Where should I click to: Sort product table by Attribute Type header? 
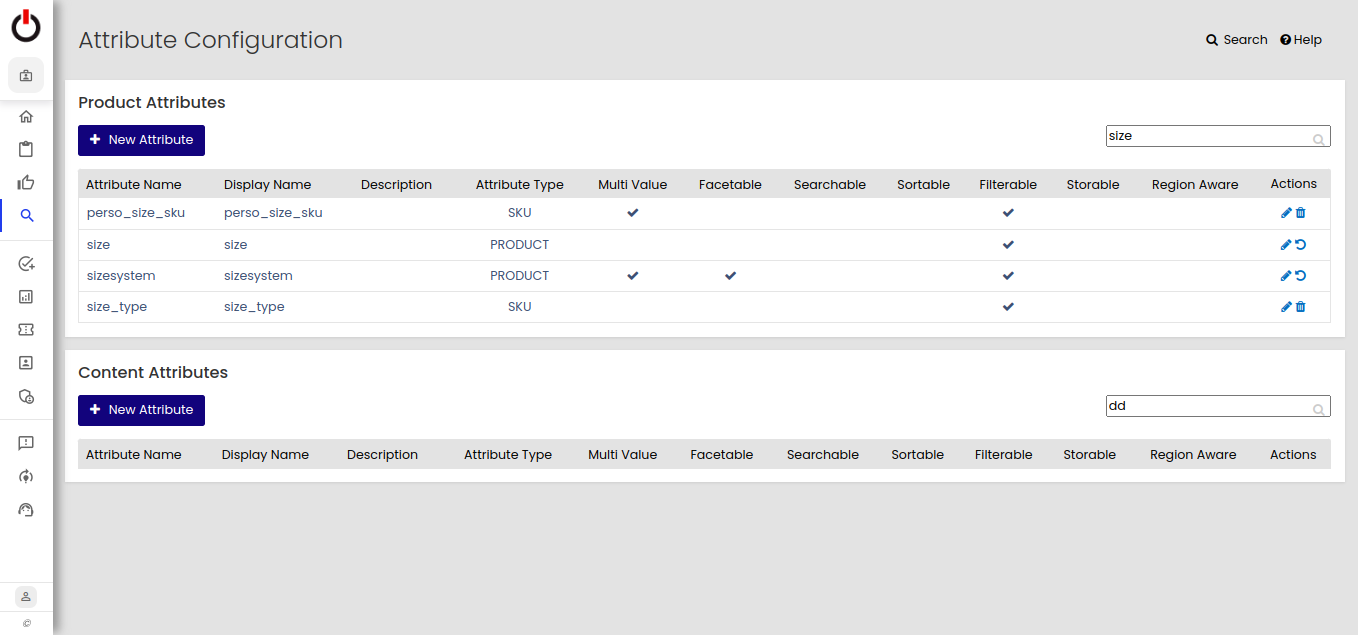point(519,185)
